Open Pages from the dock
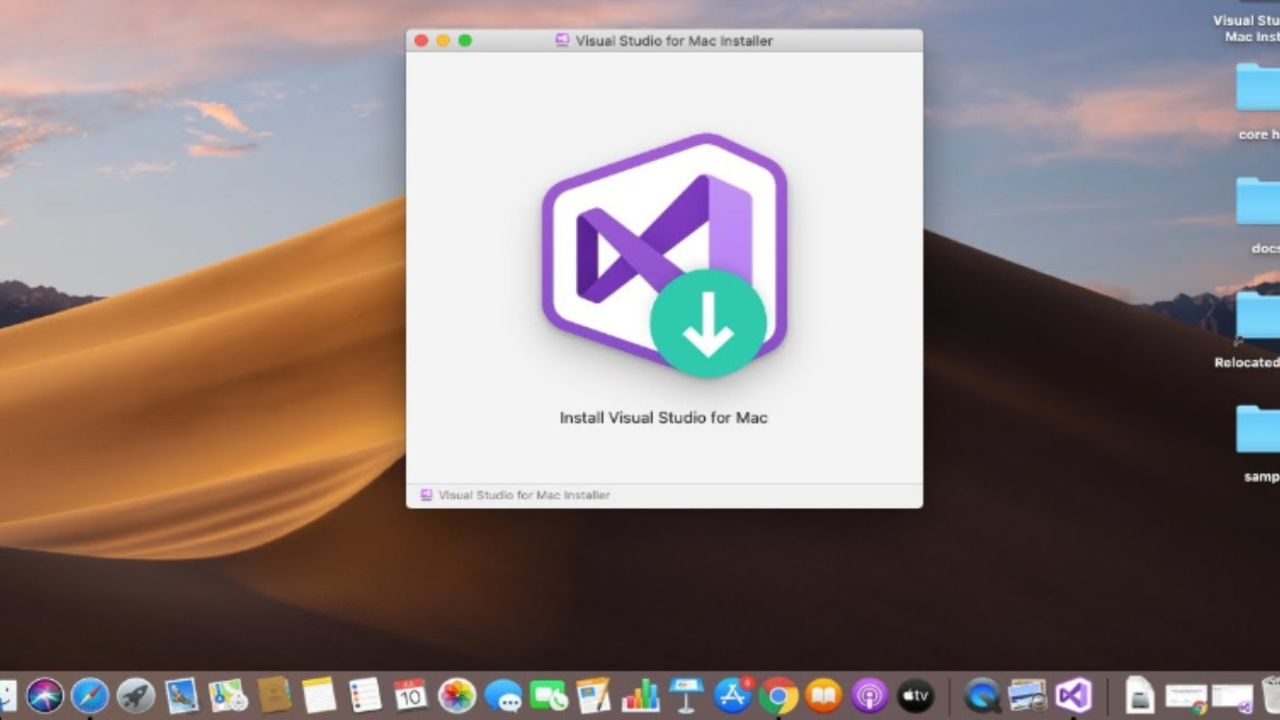 [x=594, y=694]
